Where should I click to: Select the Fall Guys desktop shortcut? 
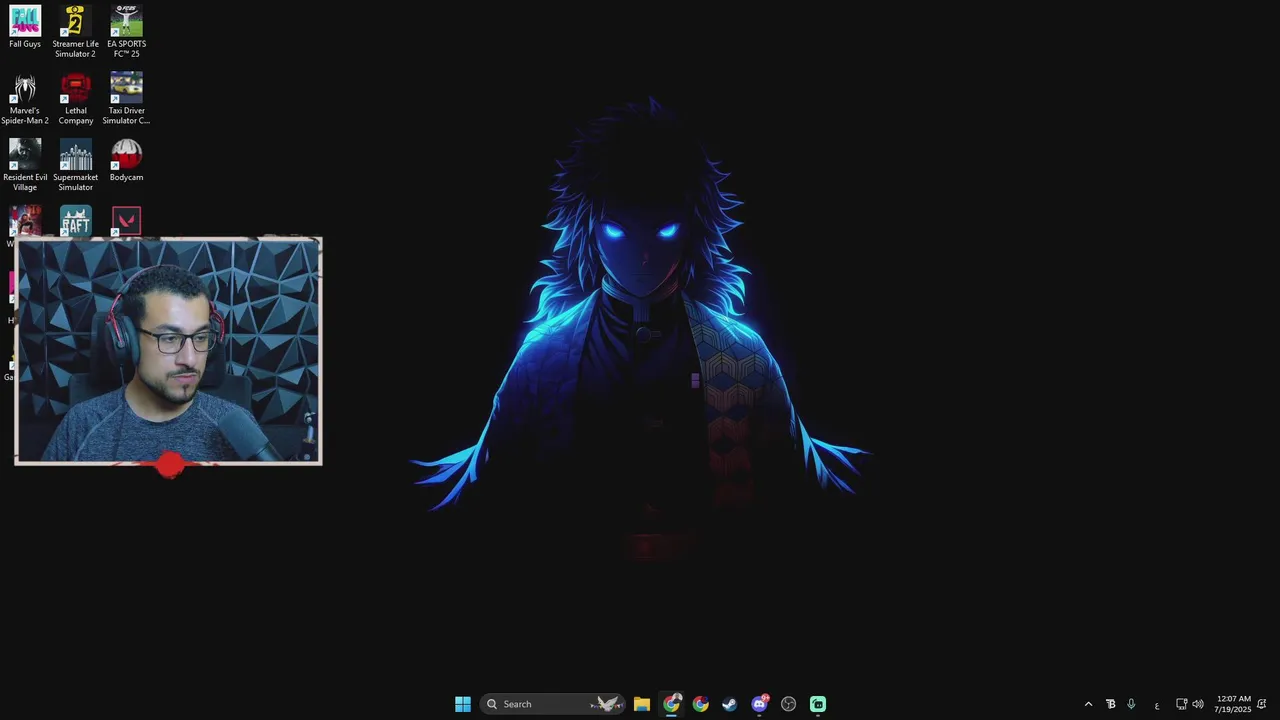point(25,27)
